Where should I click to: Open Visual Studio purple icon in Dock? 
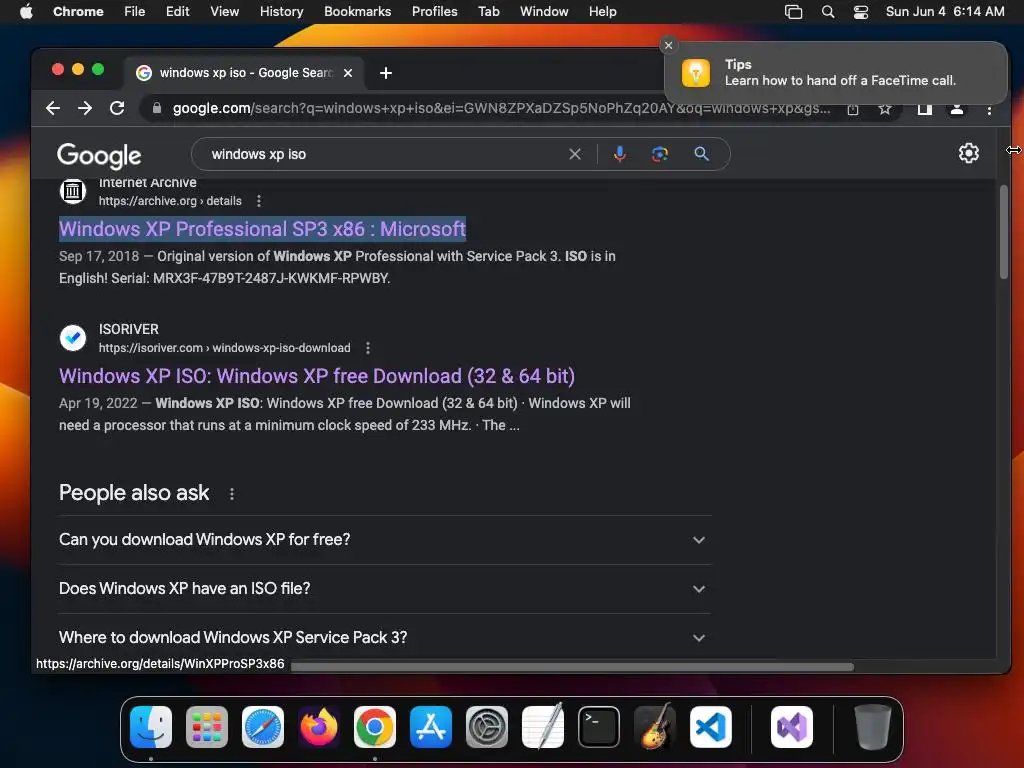tap(792, 727)
